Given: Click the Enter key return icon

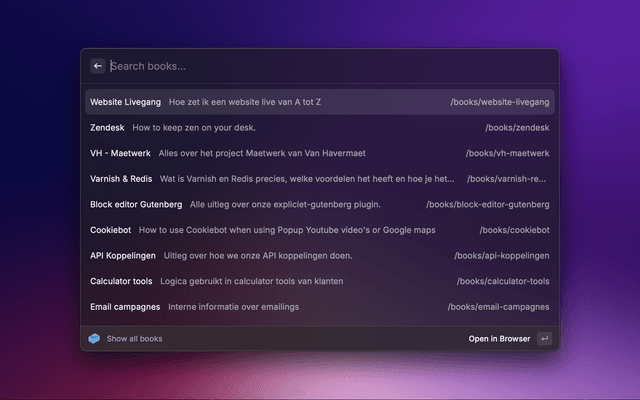Looking at the screenshot, I should [x=543, y=339].
